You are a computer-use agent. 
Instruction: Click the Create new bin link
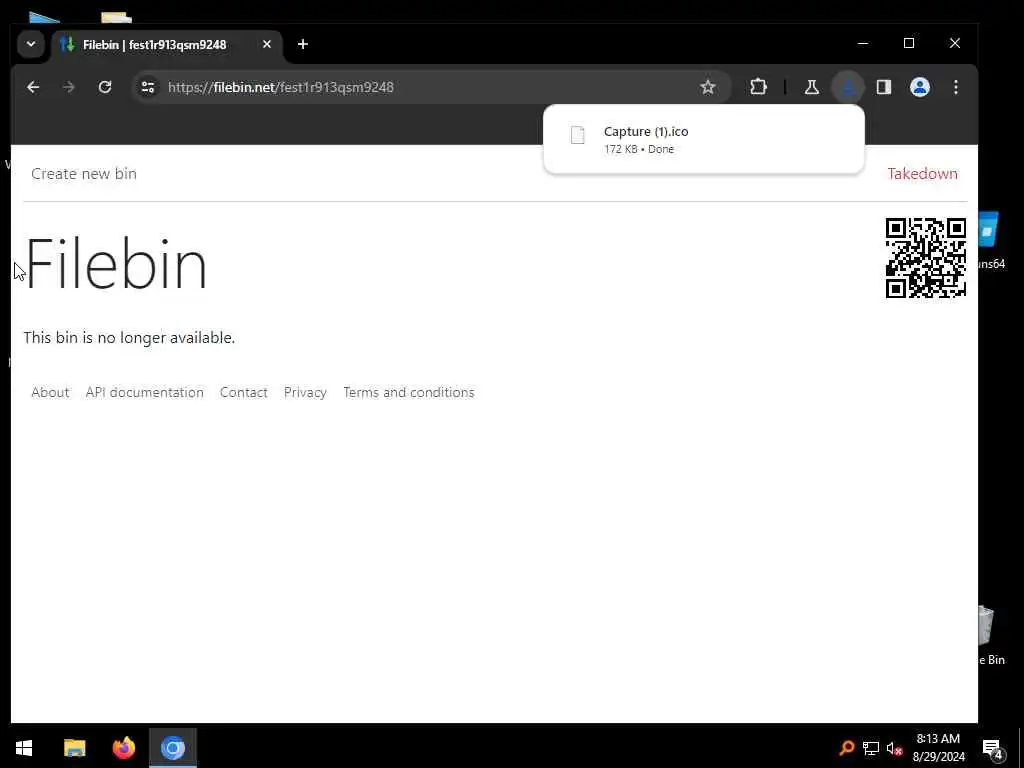point(84,174)
